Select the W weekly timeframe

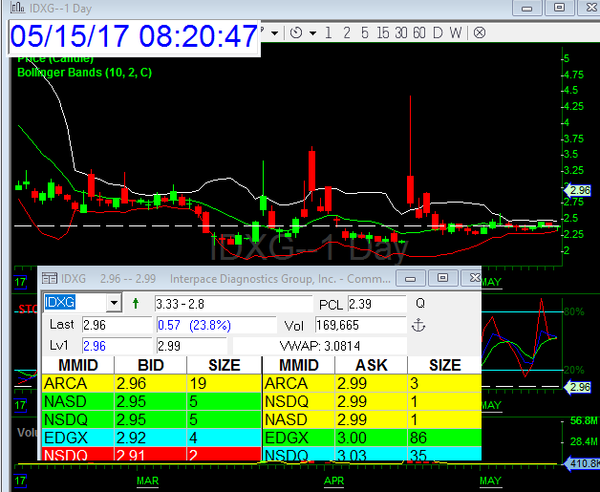[455, 32]
